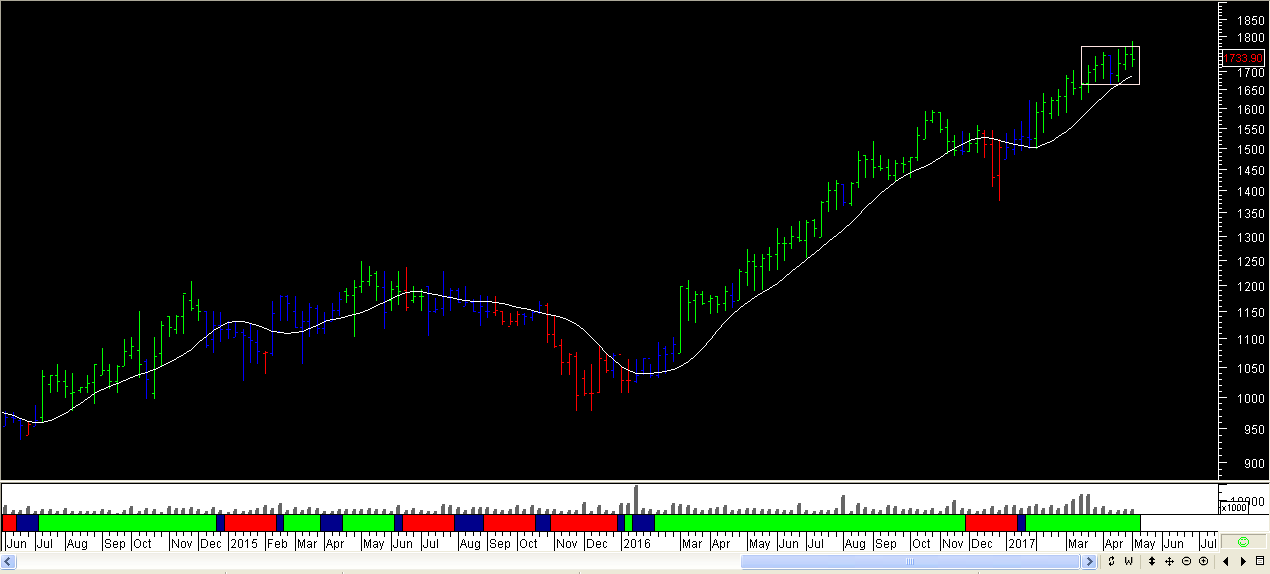Click the green smiley face indicator
The width and height of the screenshot is (1270, 574).
click(x=1244, y=542)
